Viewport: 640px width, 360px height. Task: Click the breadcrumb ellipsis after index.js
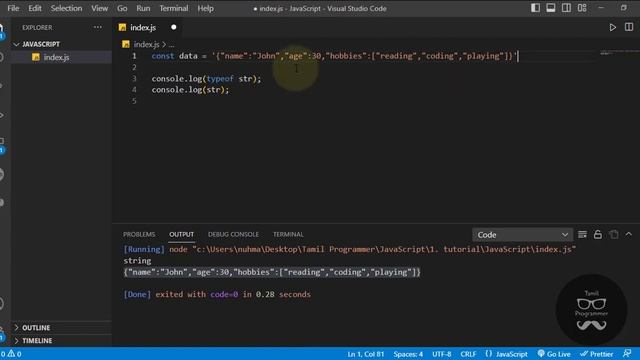click(171, 44)
